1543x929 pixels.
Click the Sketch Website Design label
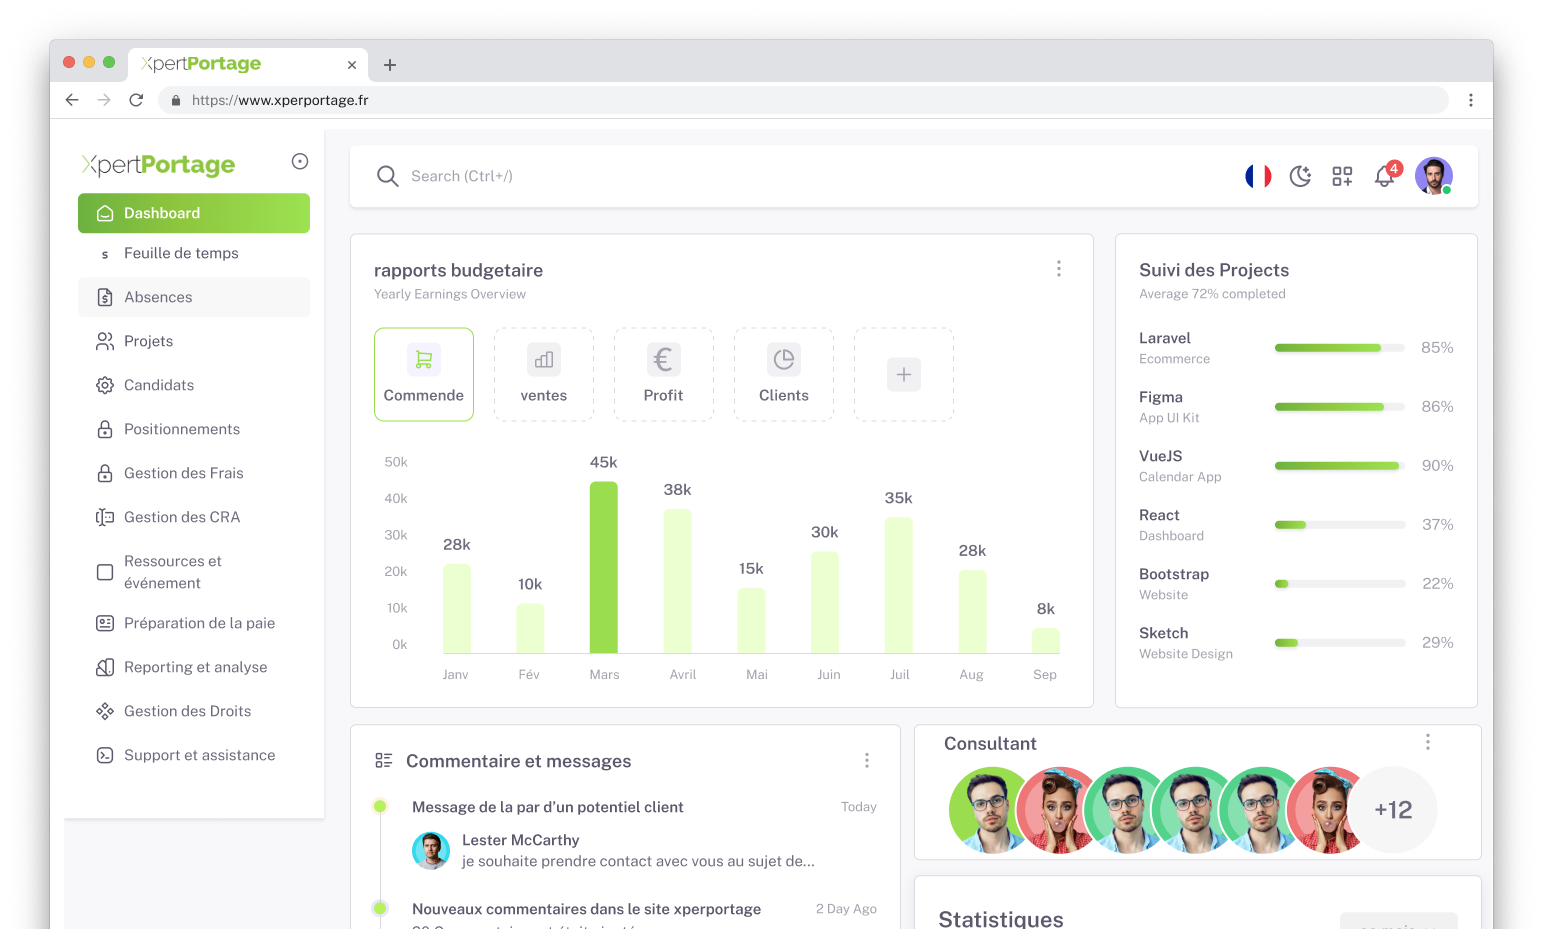pos(1186,643)
